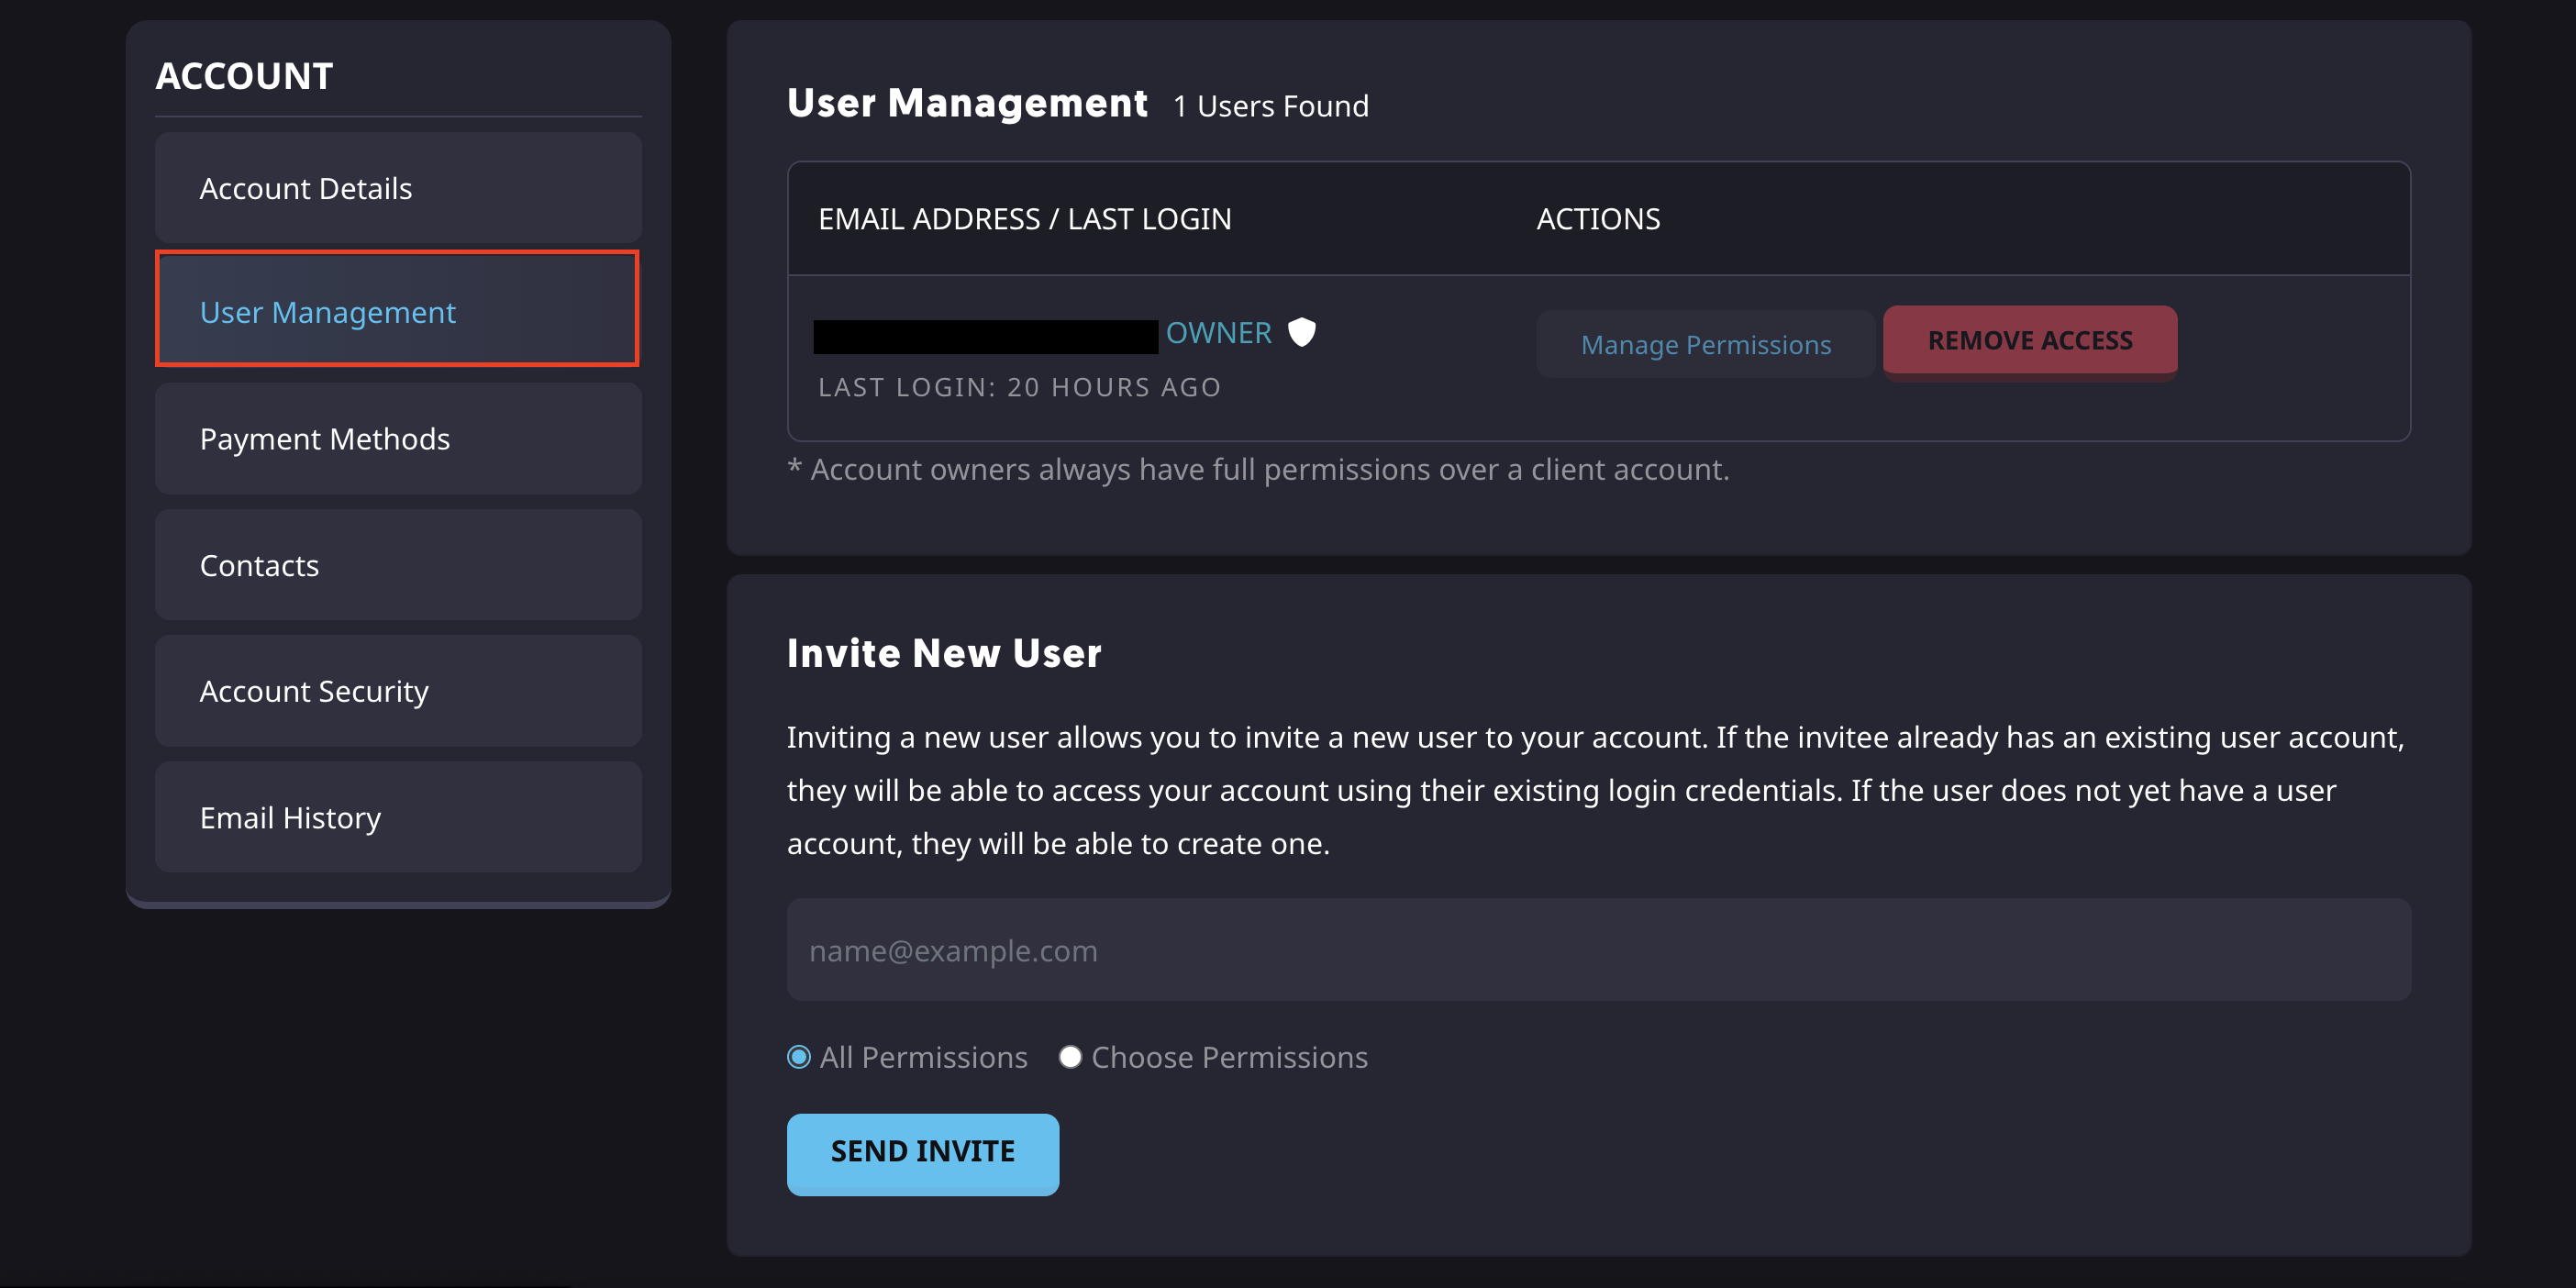Image resolution: width=2576 pixels, height=1288 pixels.
Task: Click the User Management page heading
Action: pos(966,103)
